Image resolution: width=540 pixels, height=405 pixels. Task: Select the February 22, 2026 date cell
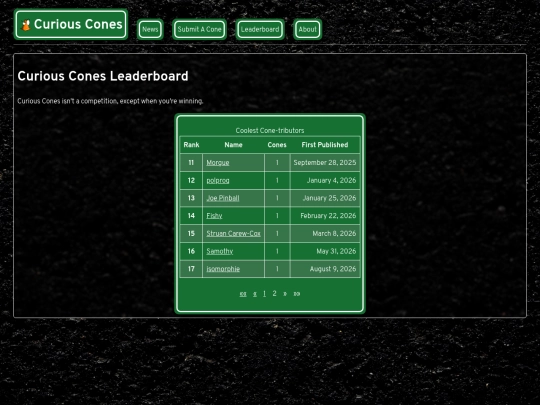tap(325, 216)
